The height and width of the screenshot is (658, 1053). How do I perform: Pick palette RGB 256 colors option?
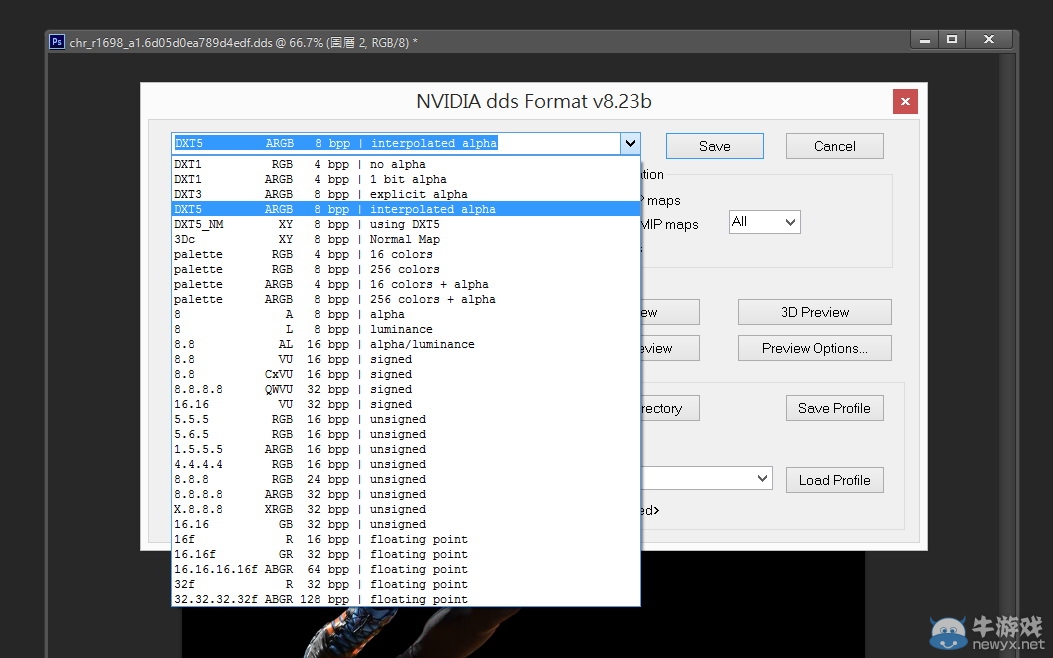[406, 269]
